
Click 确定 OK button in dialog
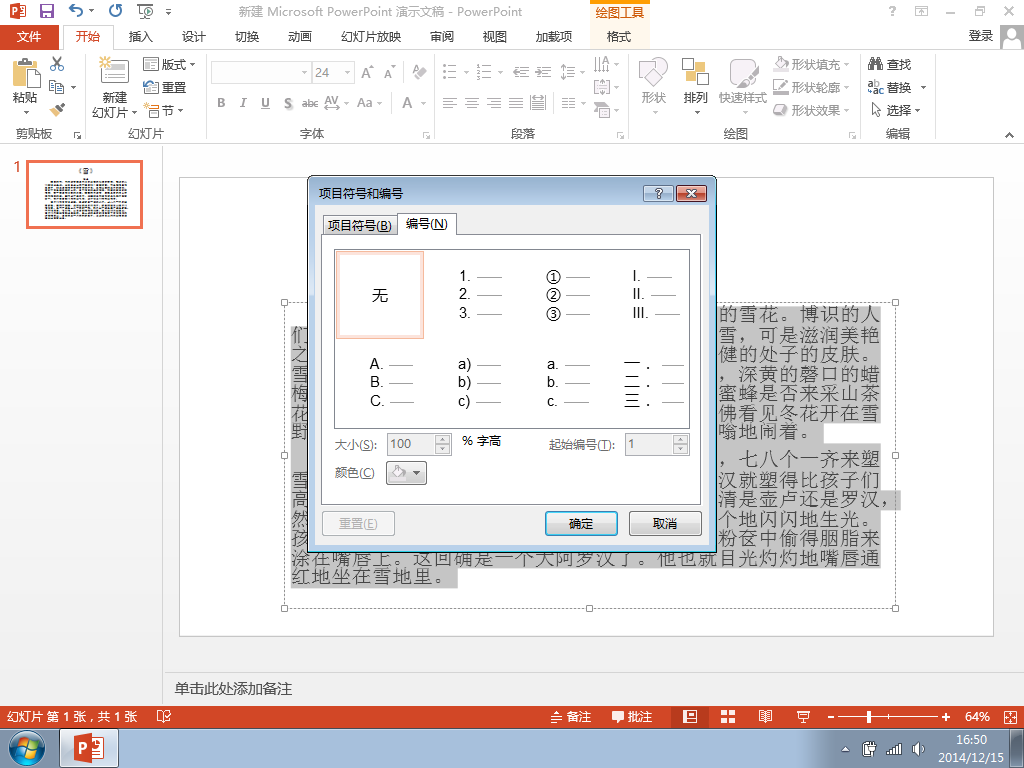tap(581, 523)
